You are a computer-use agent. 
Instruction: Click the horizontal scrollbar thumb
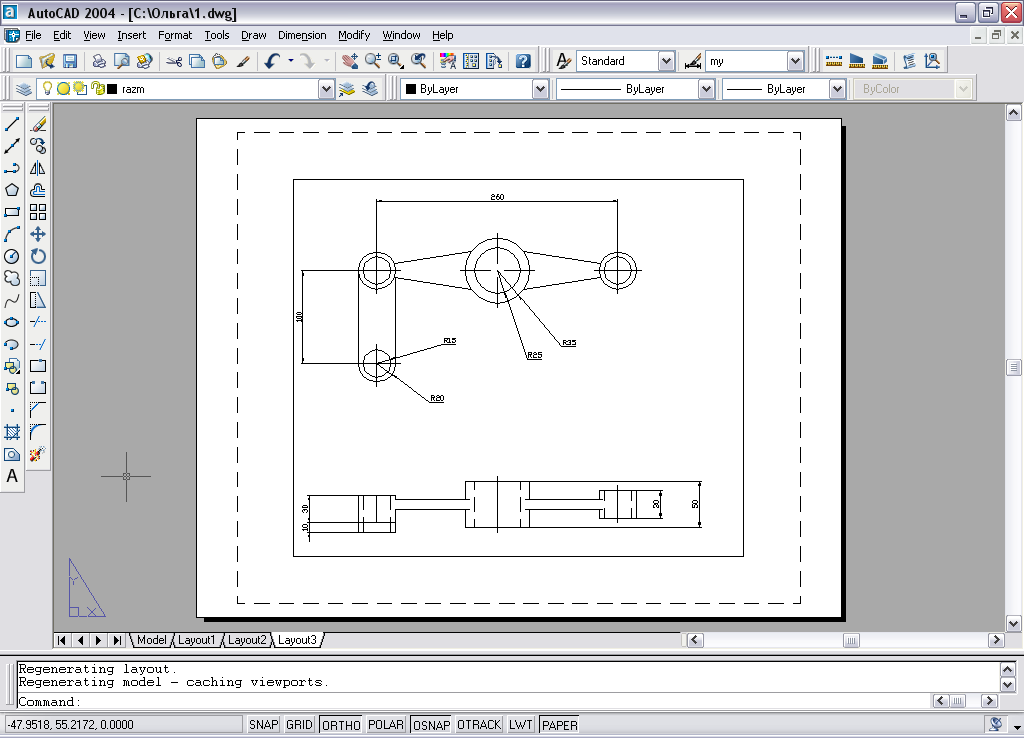click(851, 640)
